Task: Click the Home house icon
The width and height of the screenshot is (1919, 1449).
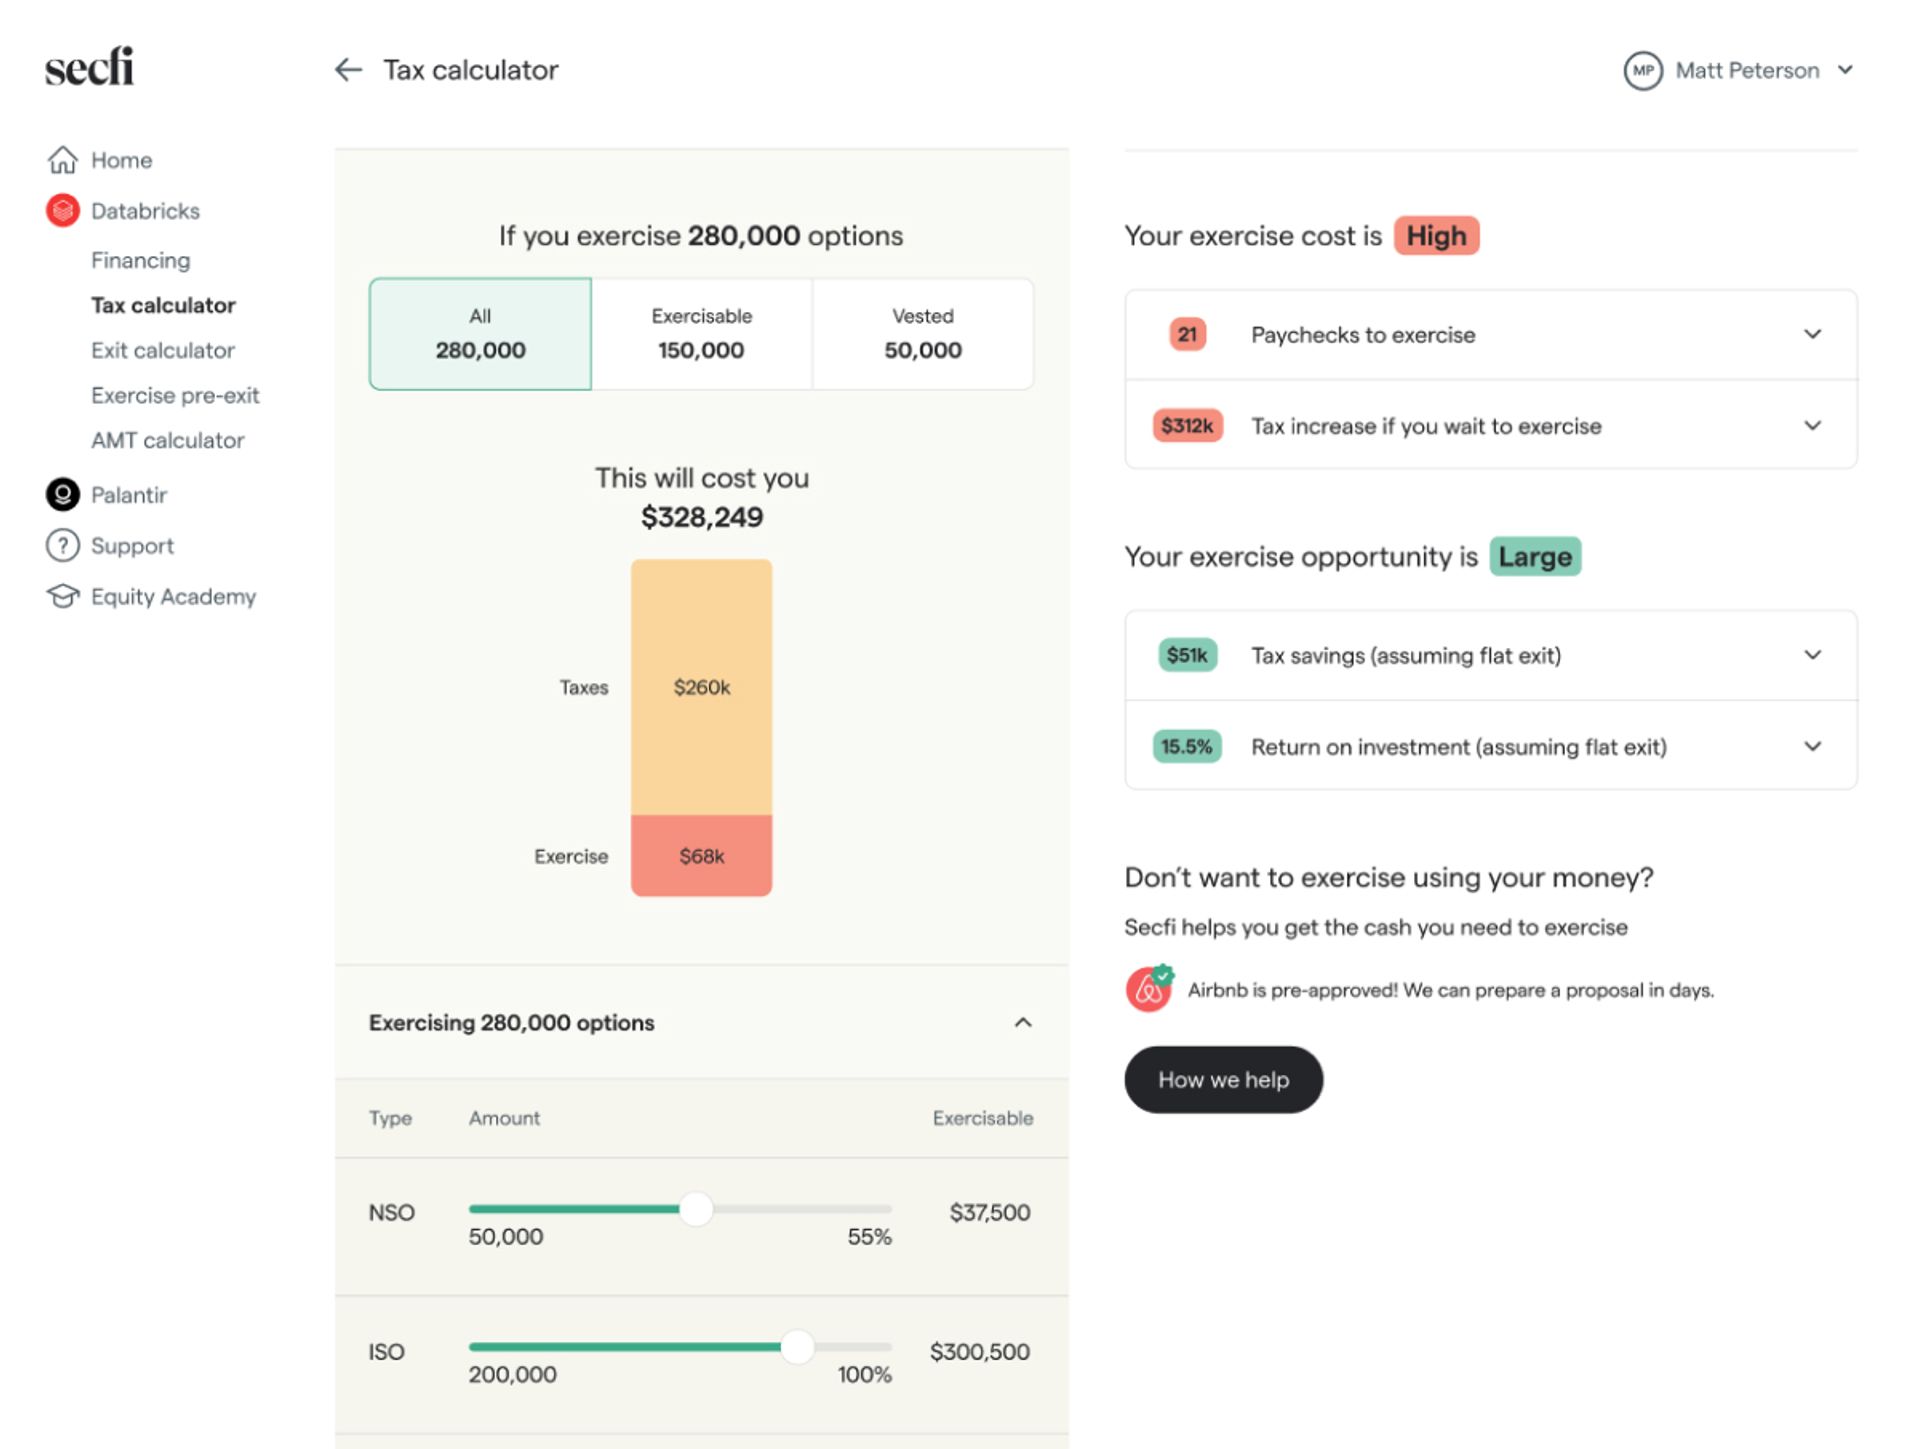Action: (62, 160)
